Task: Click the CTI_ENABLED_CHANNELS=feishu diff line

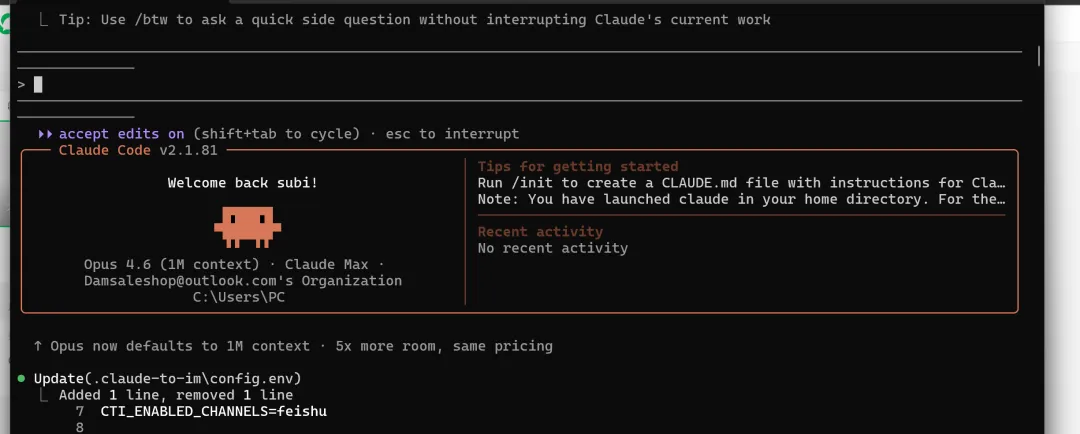Action: (213, 411)
